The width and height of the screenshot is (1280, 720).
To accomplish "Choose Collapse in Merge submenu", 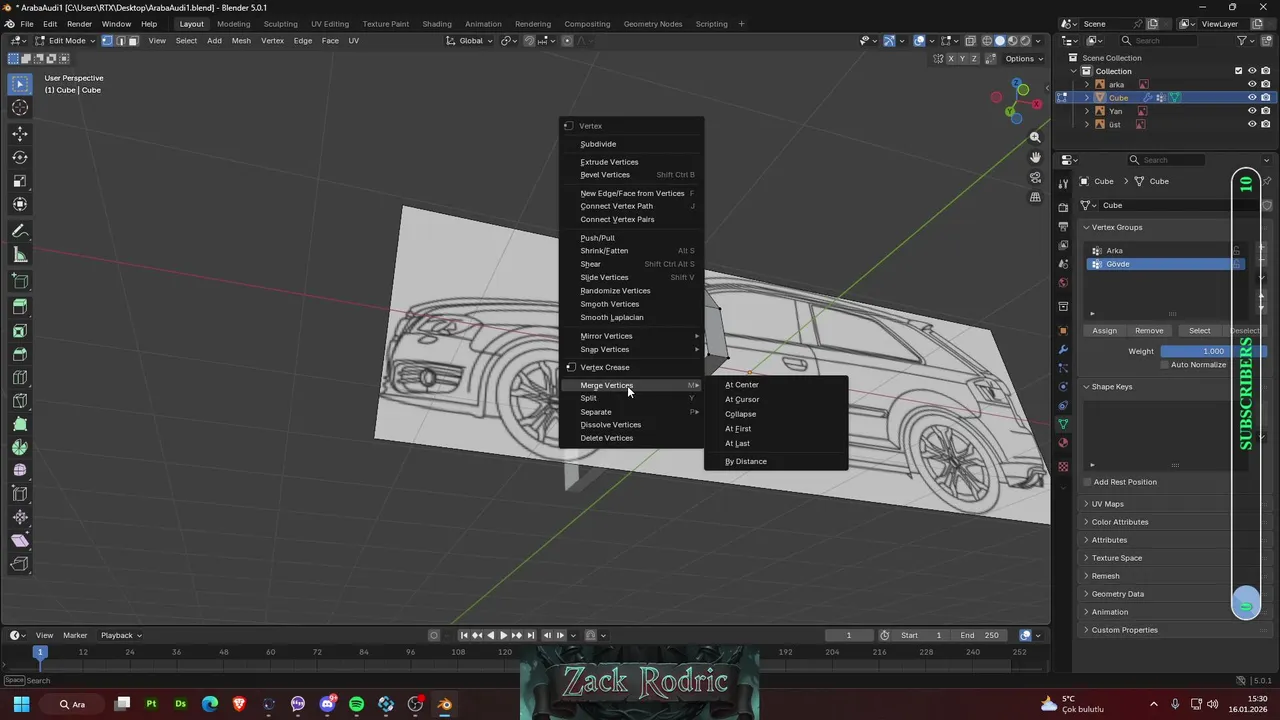I will coord(776,414).
